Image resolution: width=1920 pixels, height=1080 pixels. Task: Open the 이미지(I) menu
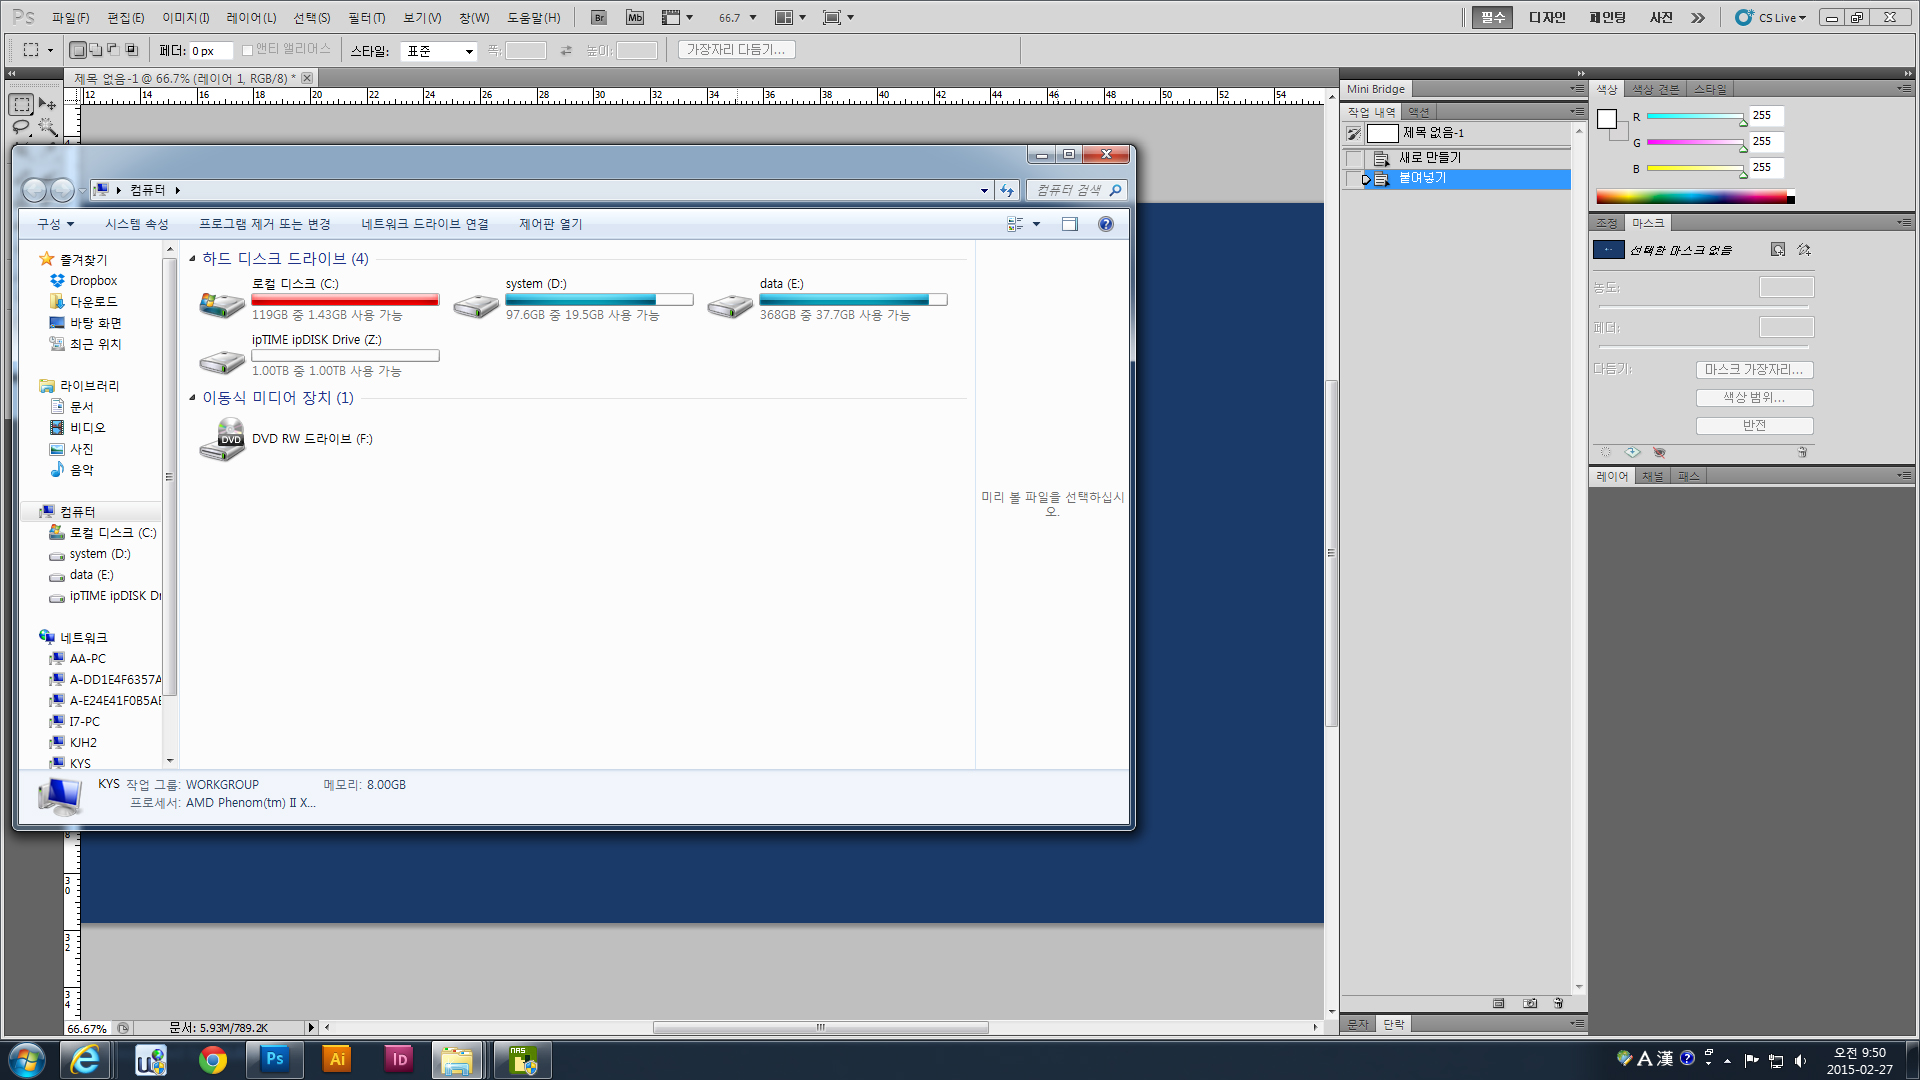(186, 18)
